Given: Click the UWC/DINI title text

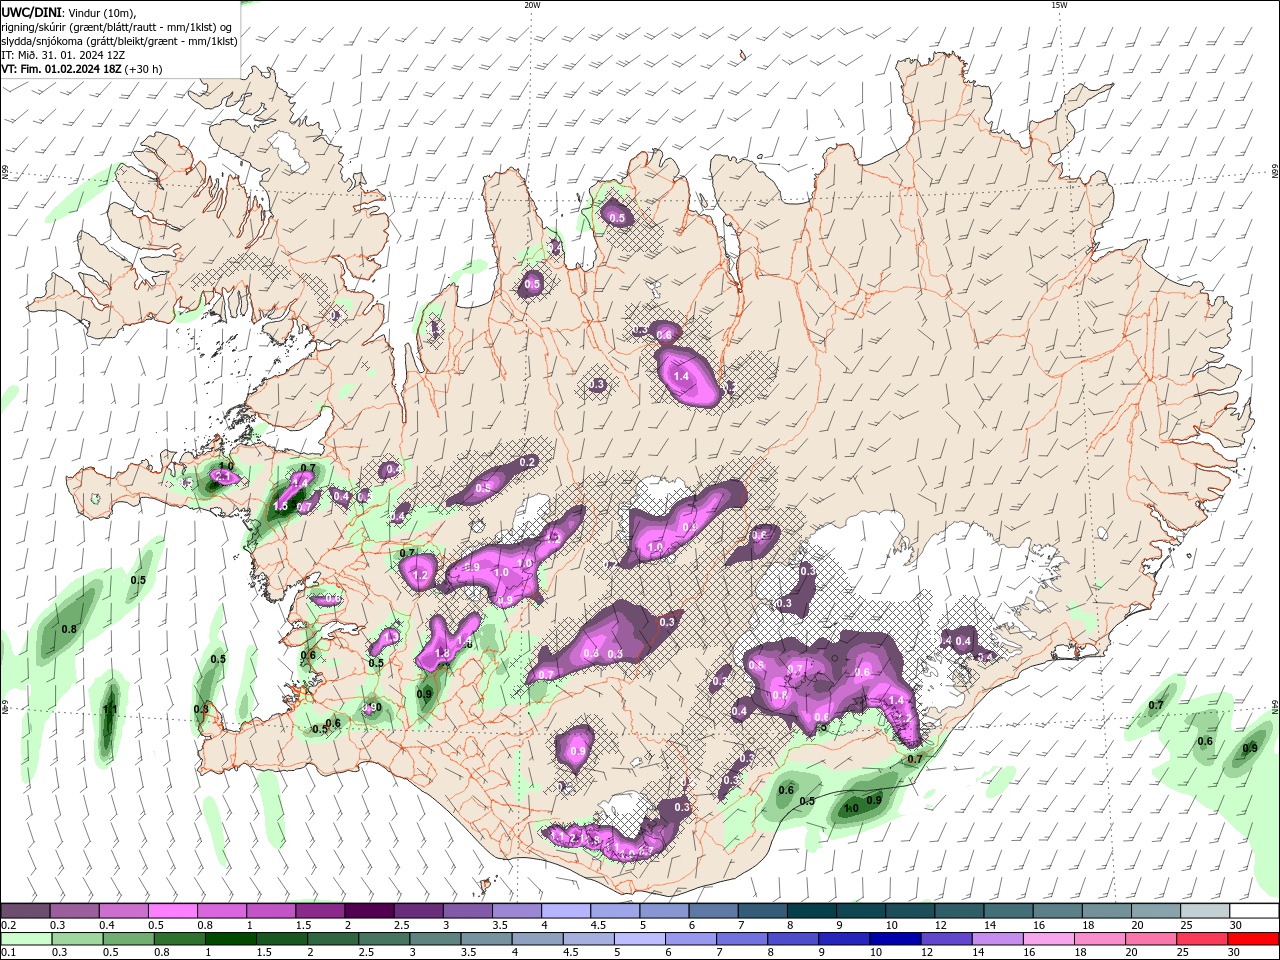Looking at the screenshot, I should (x=33, y=12).
